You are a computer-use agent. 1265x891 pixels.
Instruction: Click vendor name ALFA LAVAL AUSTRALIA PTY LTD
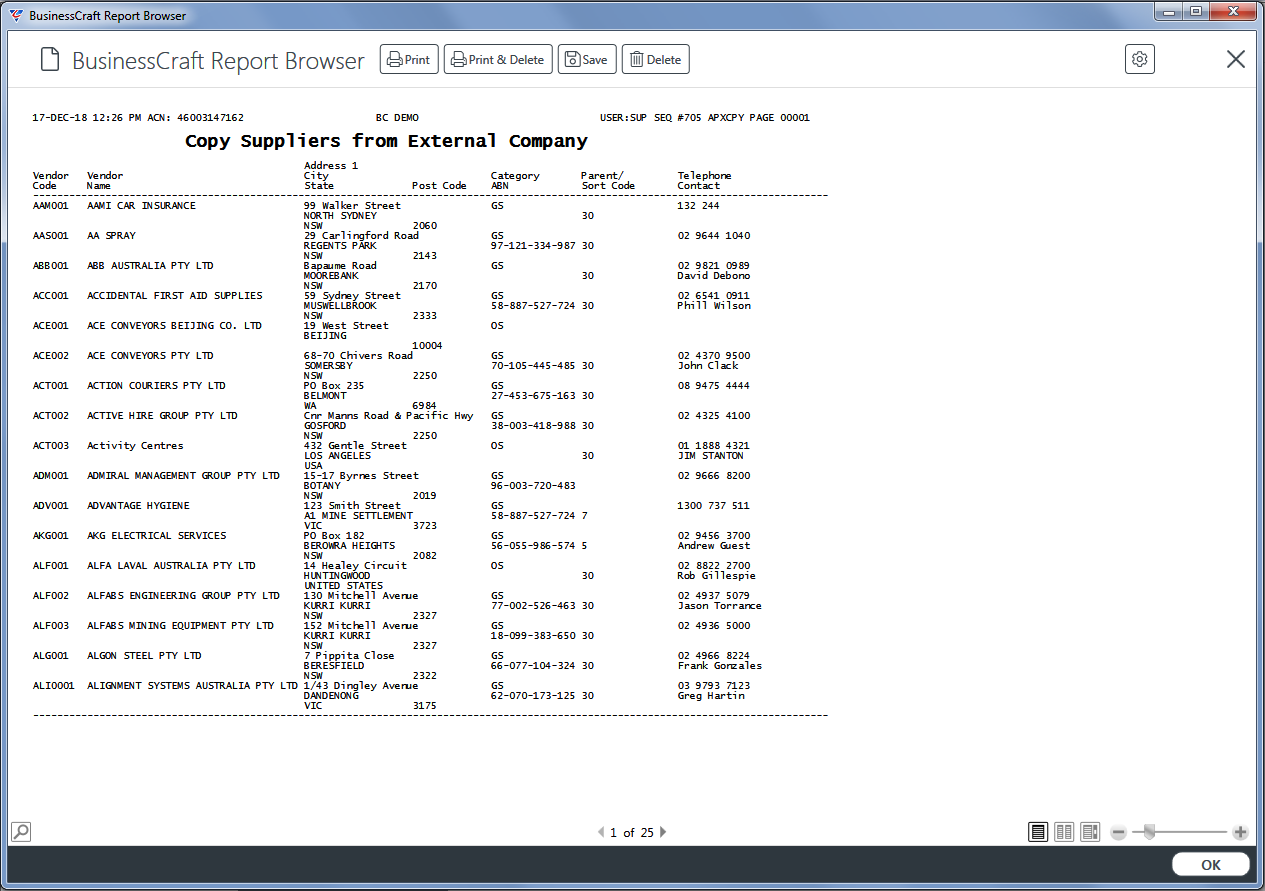coord(172,566)
